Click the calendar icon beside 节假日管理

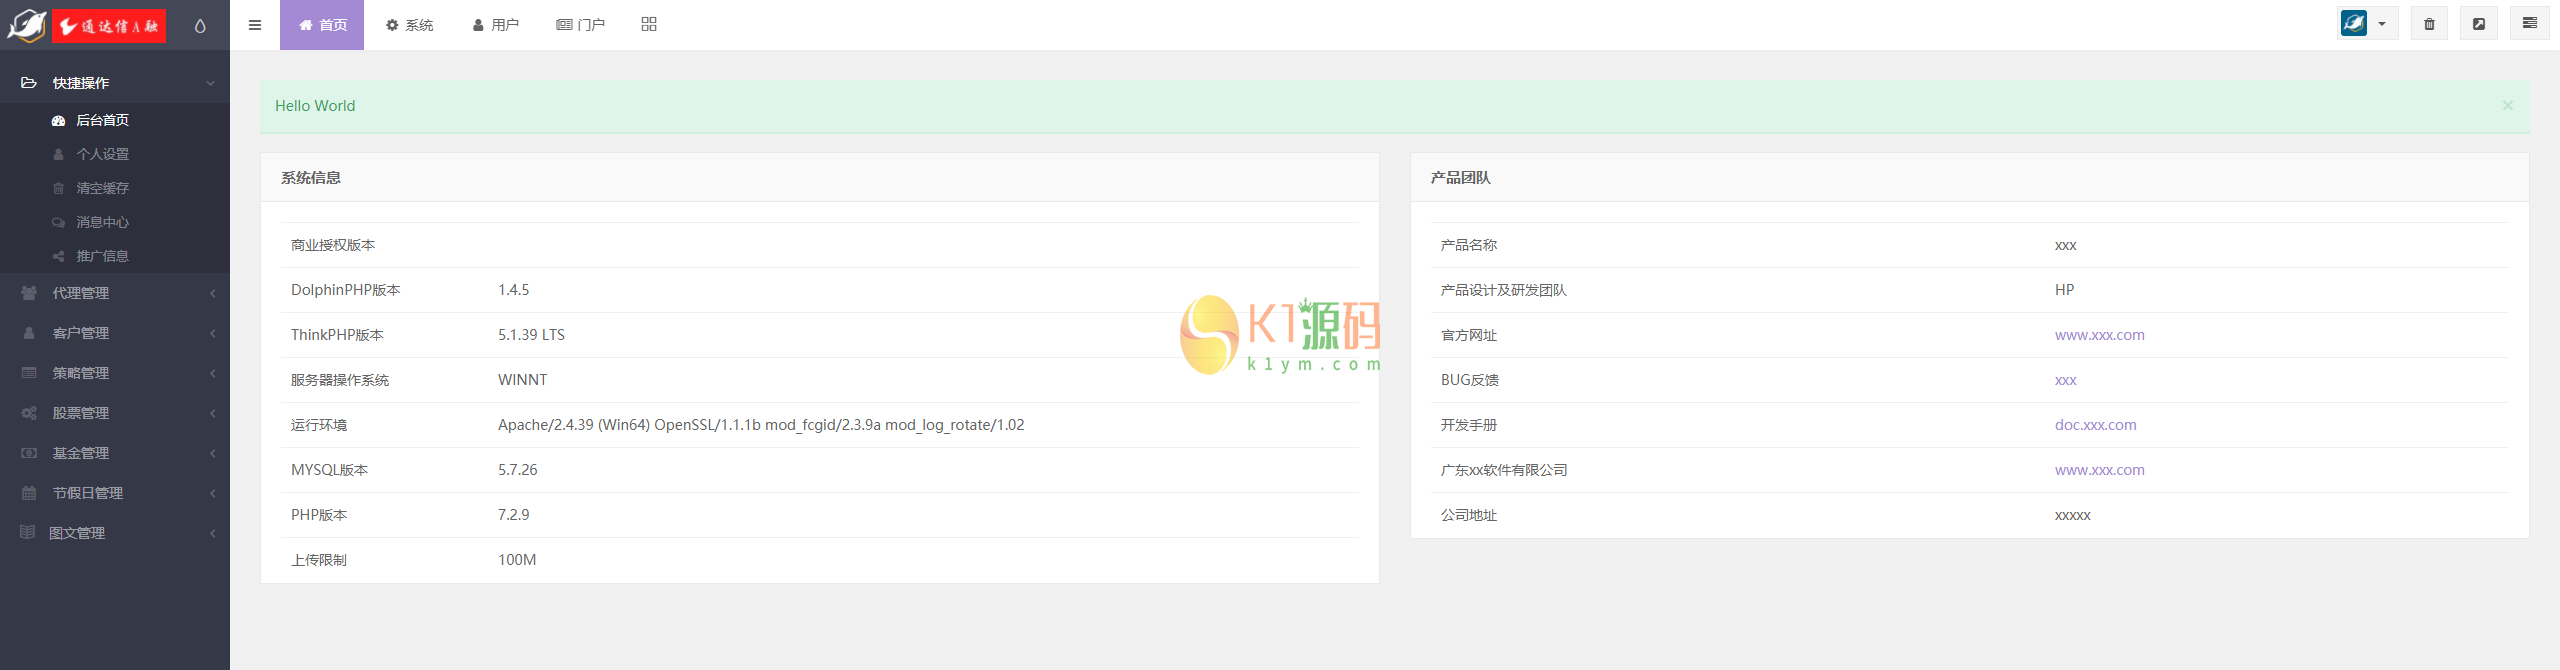click(29, 493)
